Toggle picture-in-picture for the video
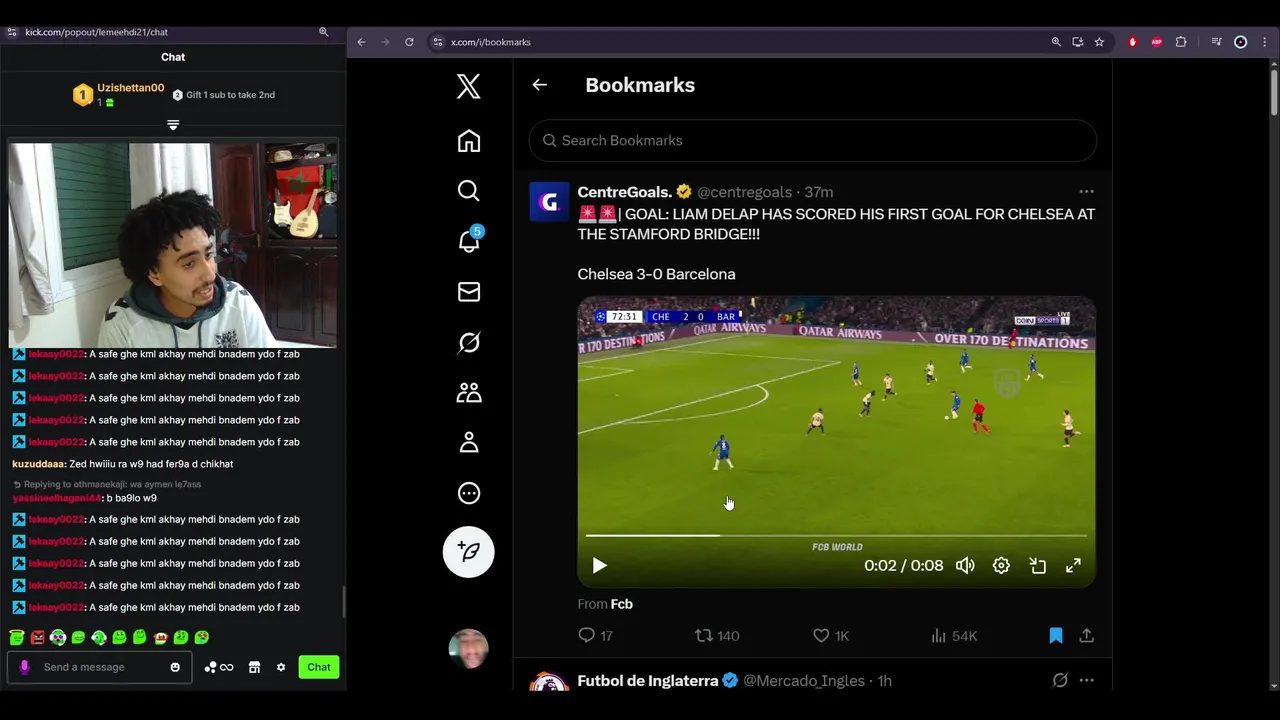This screenshot has height=720, width=1280. pos(1037,566)
